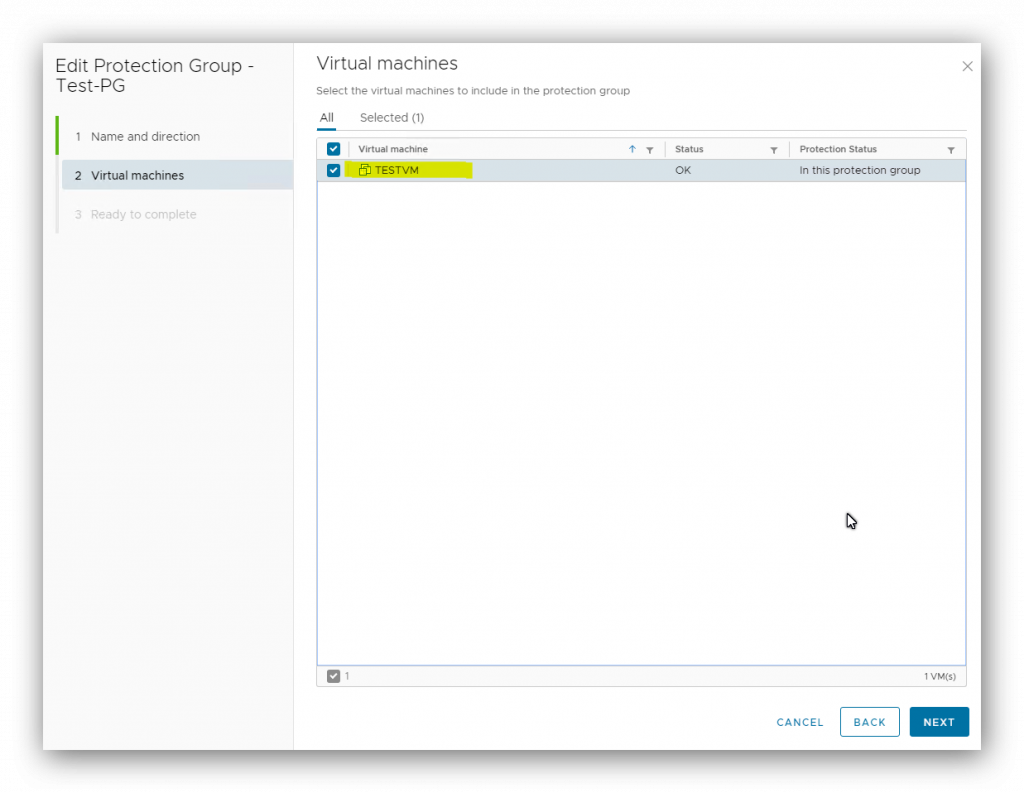Cancel the protection group edit
Screen dimensions: 1024x793
799,722
